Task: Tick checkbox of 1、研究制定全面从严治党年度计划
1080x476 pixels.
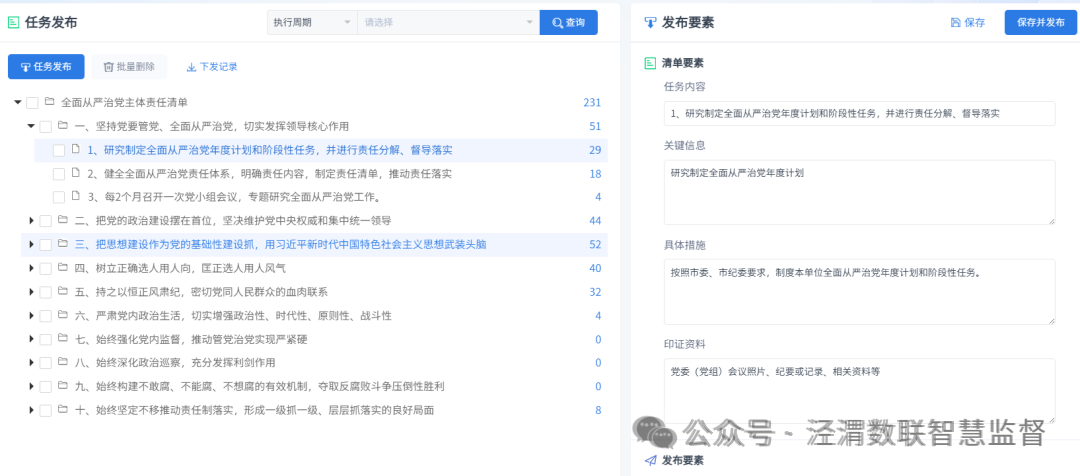Action: [x=59, y=150]
